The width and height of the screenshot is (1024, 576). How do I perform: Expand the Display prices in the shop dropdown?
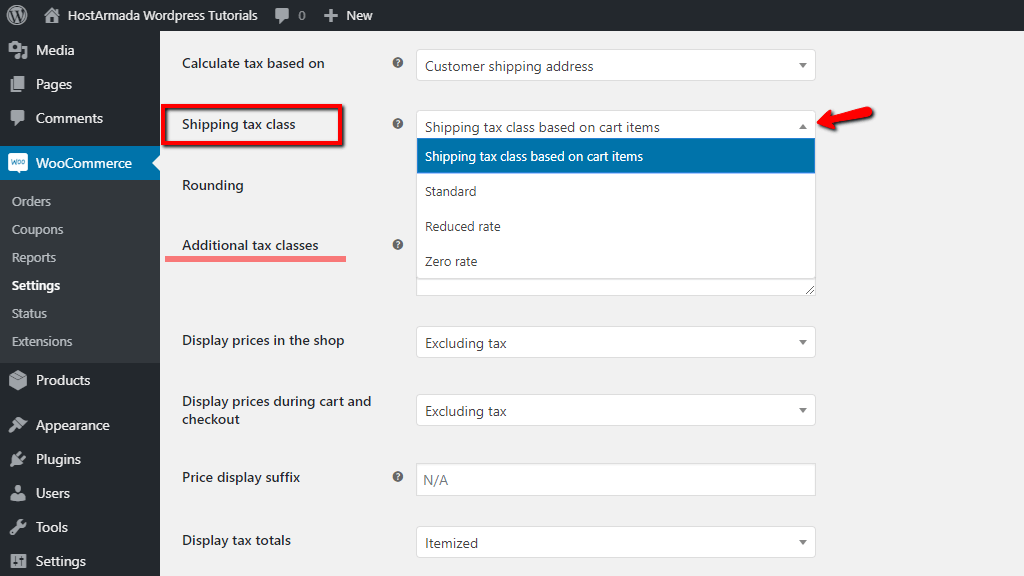click(x=615, y=343)
